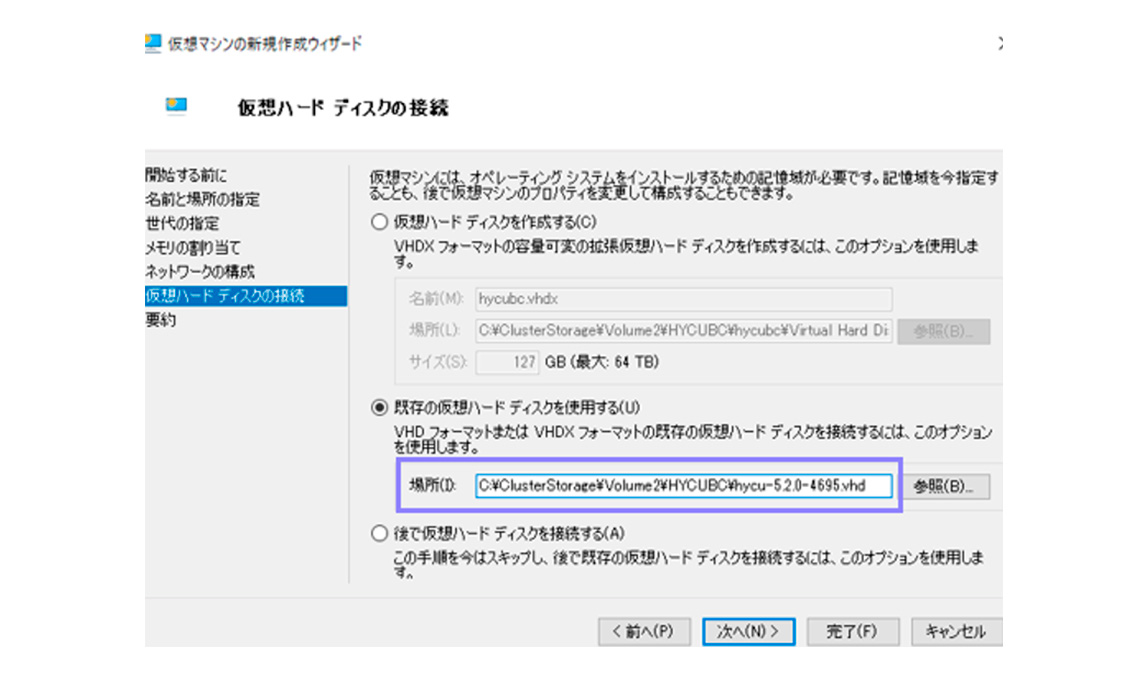This screenshot has width=1148, height=680.
Task: Click the existing disk 場所 path field
Action: tap(682, 486)
